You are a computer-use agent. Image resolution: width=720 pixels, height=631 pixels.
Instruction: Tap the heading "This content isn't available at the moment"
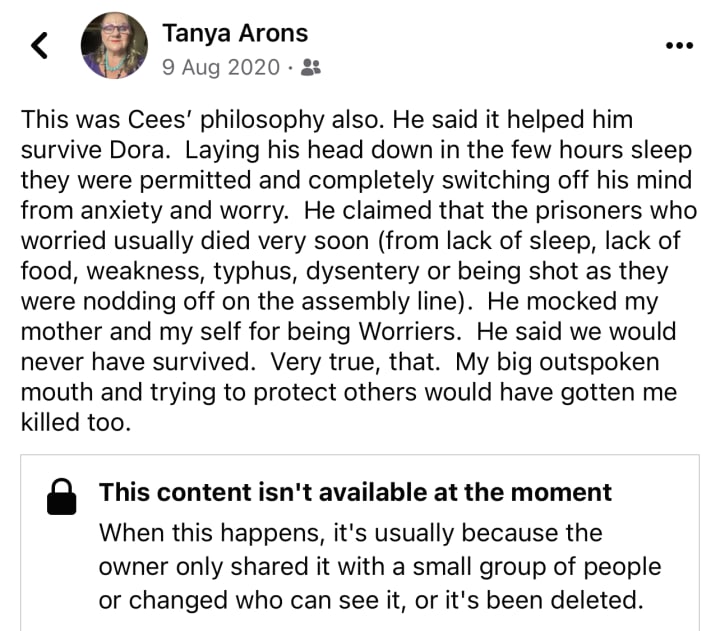(355, 492)
